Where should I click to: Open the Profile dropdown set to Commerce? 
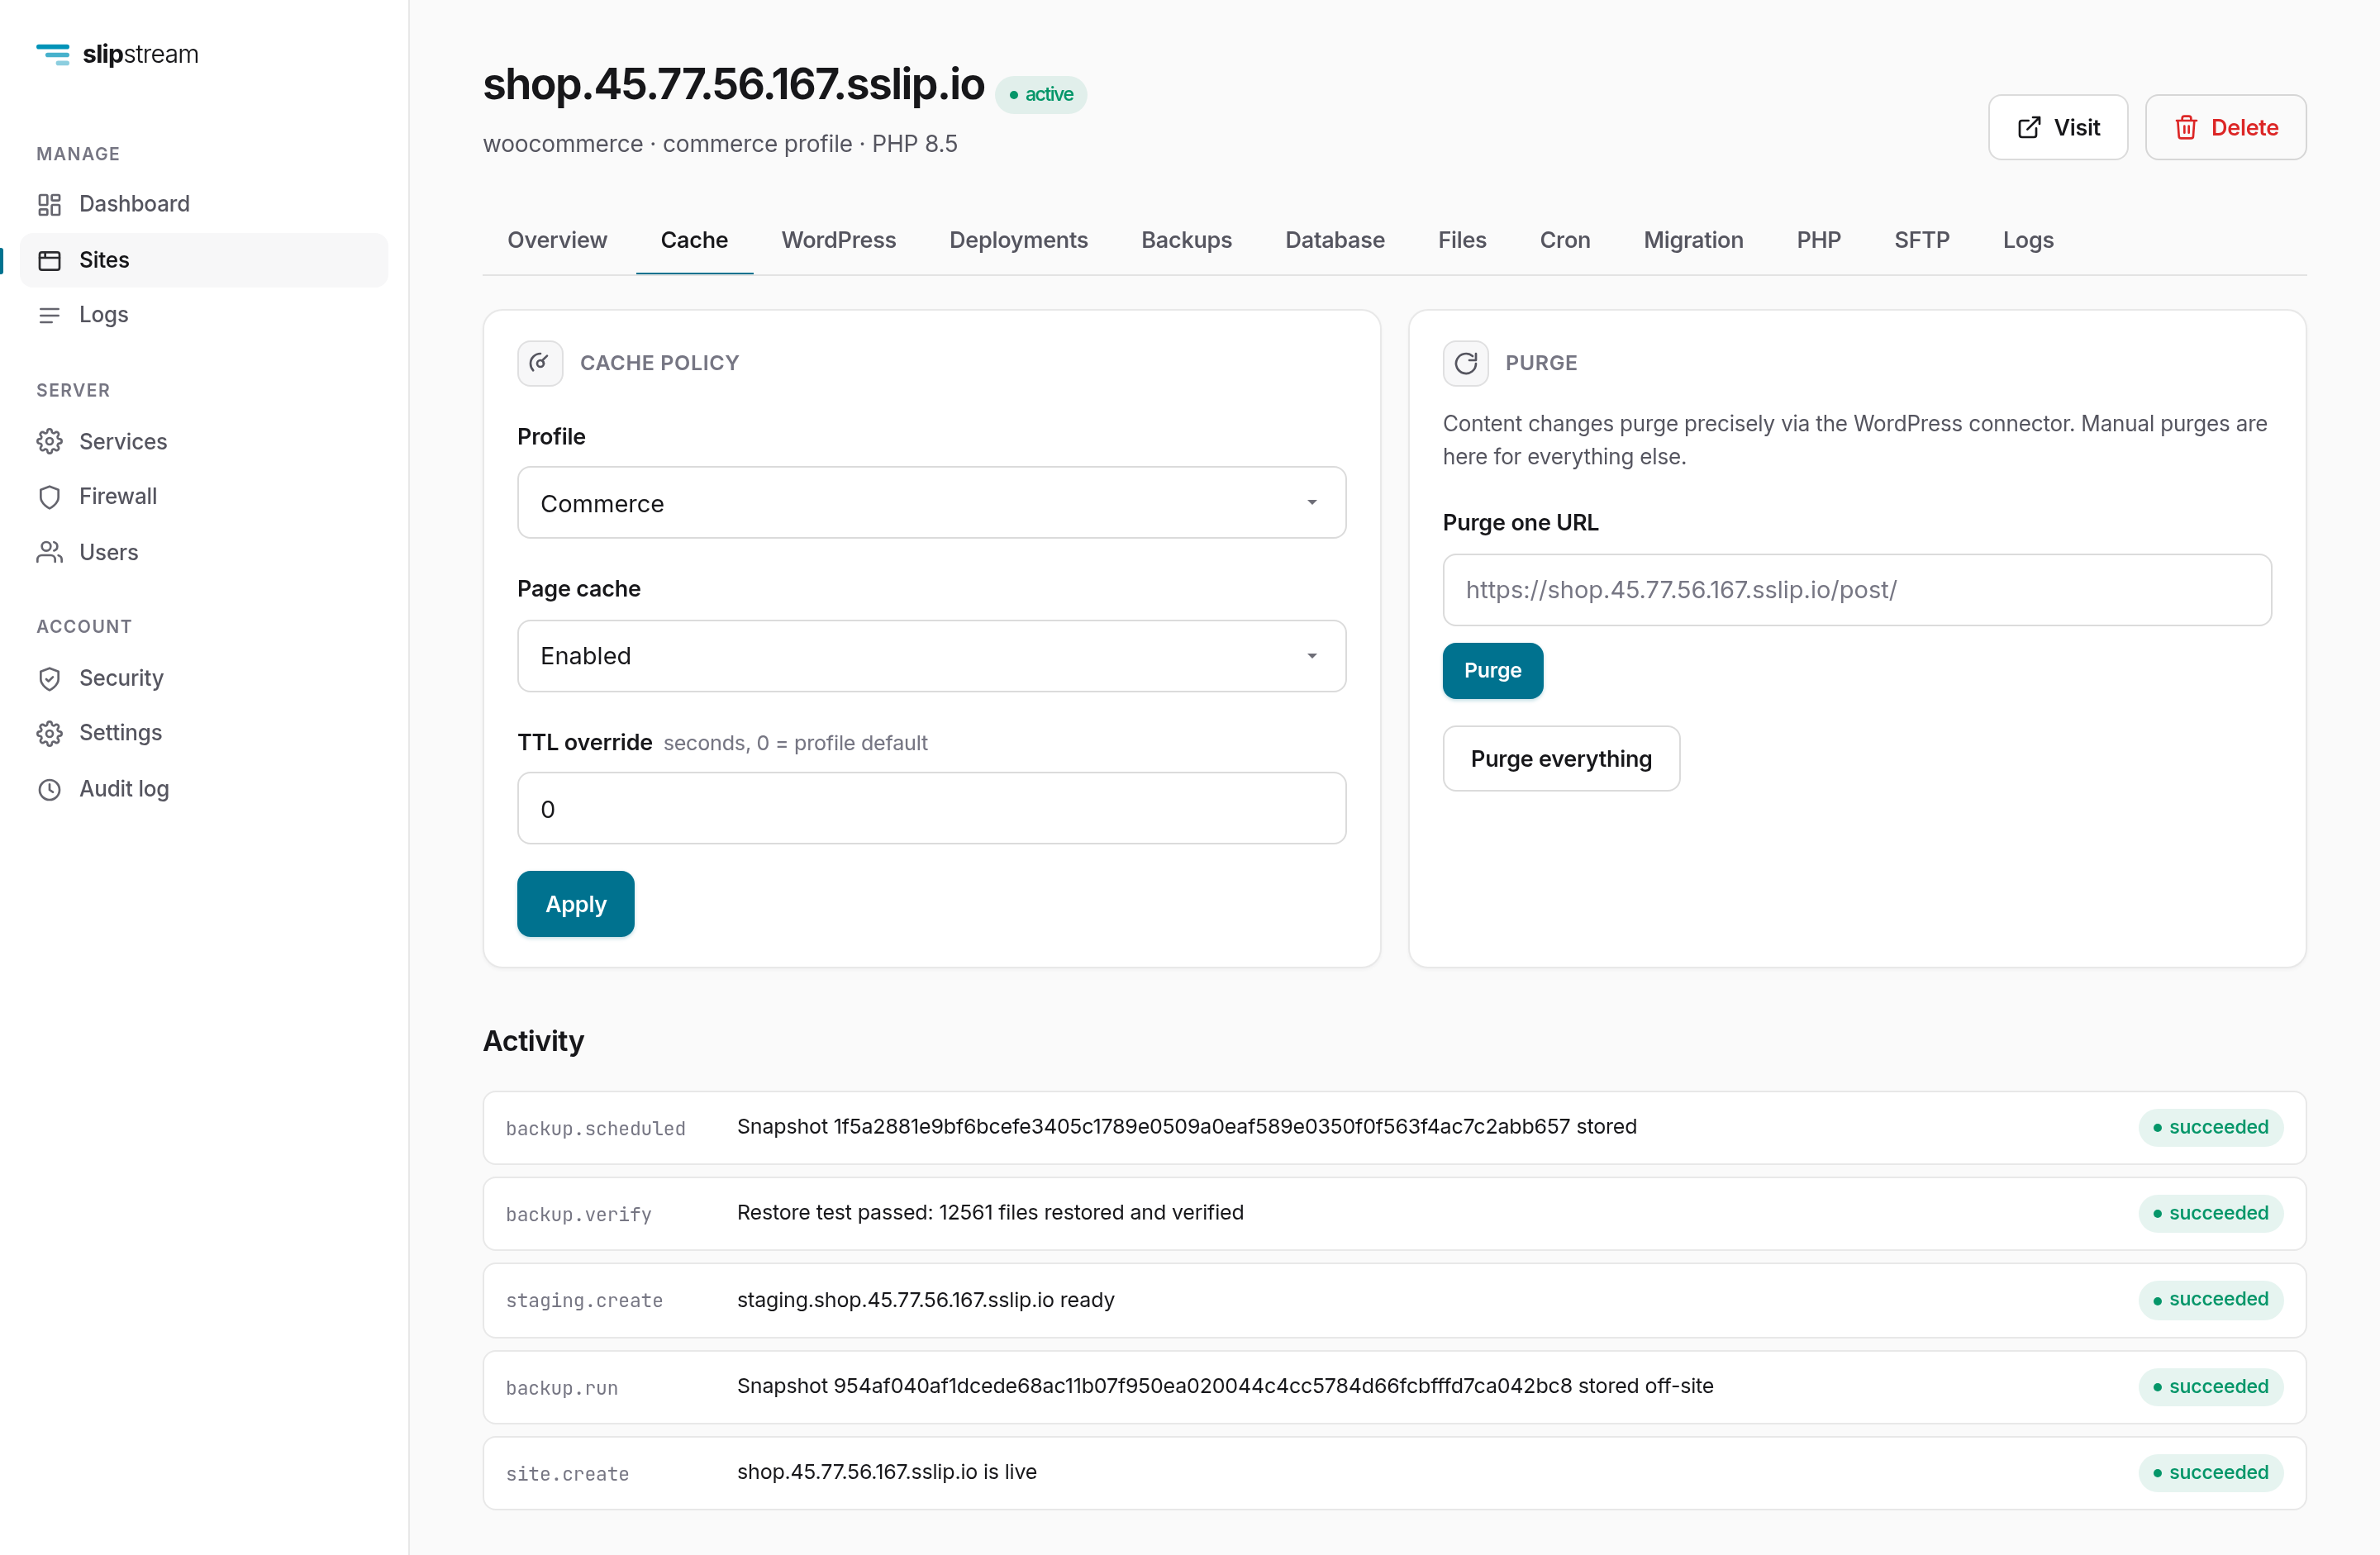click(x=931, y=503)
